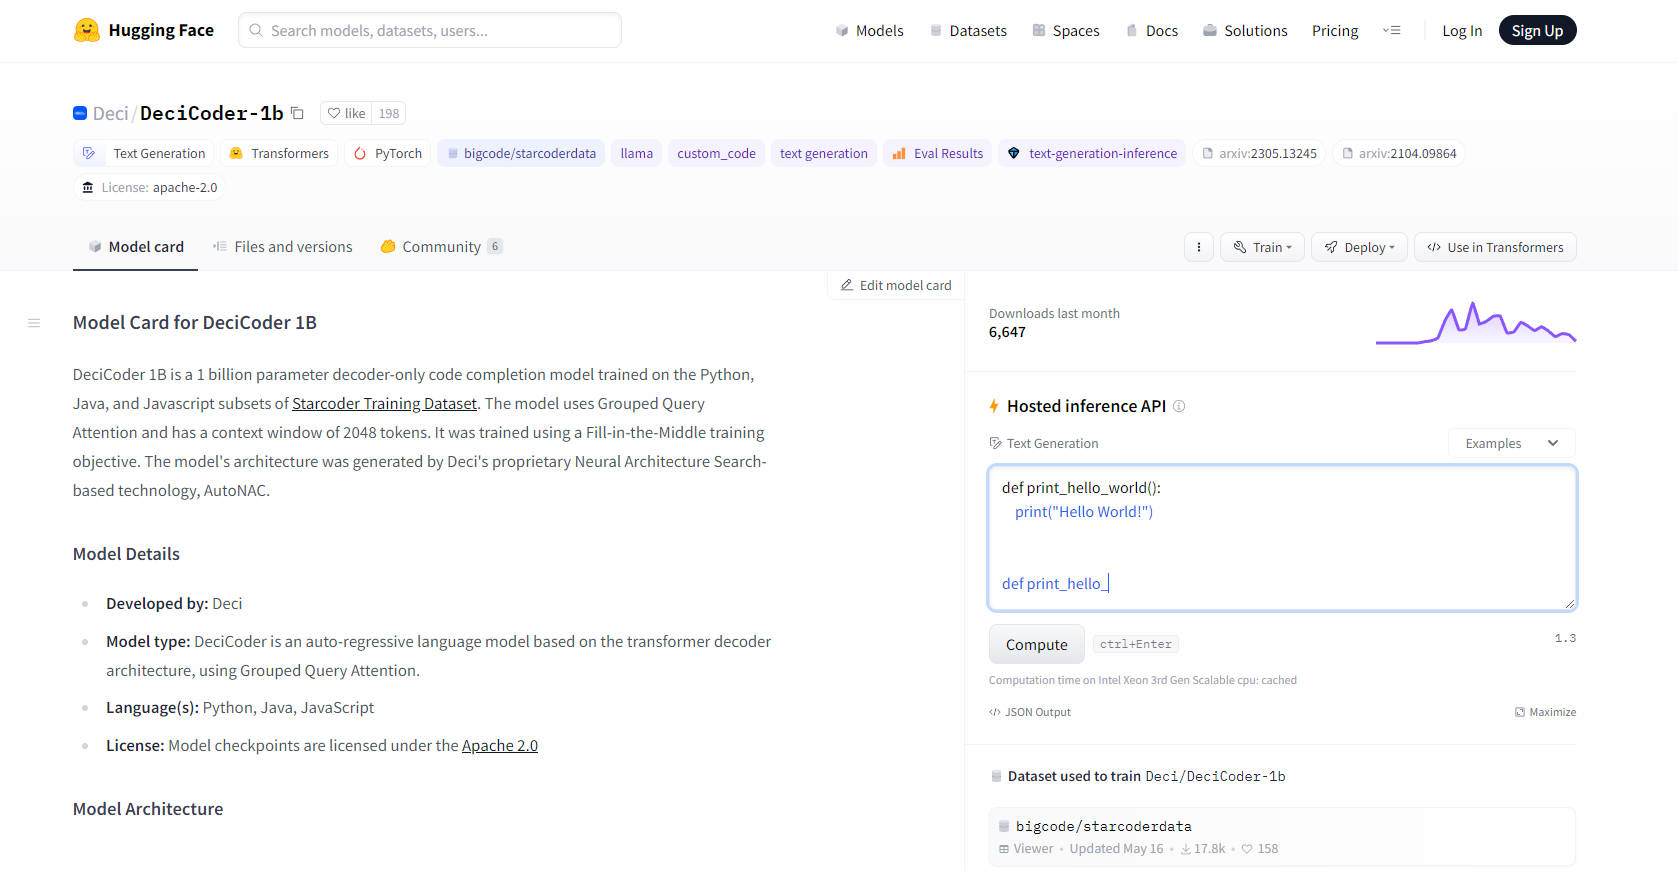Click the downloads trend chart
This screenshot has height=871, width=1678.
coord(1475,323)
